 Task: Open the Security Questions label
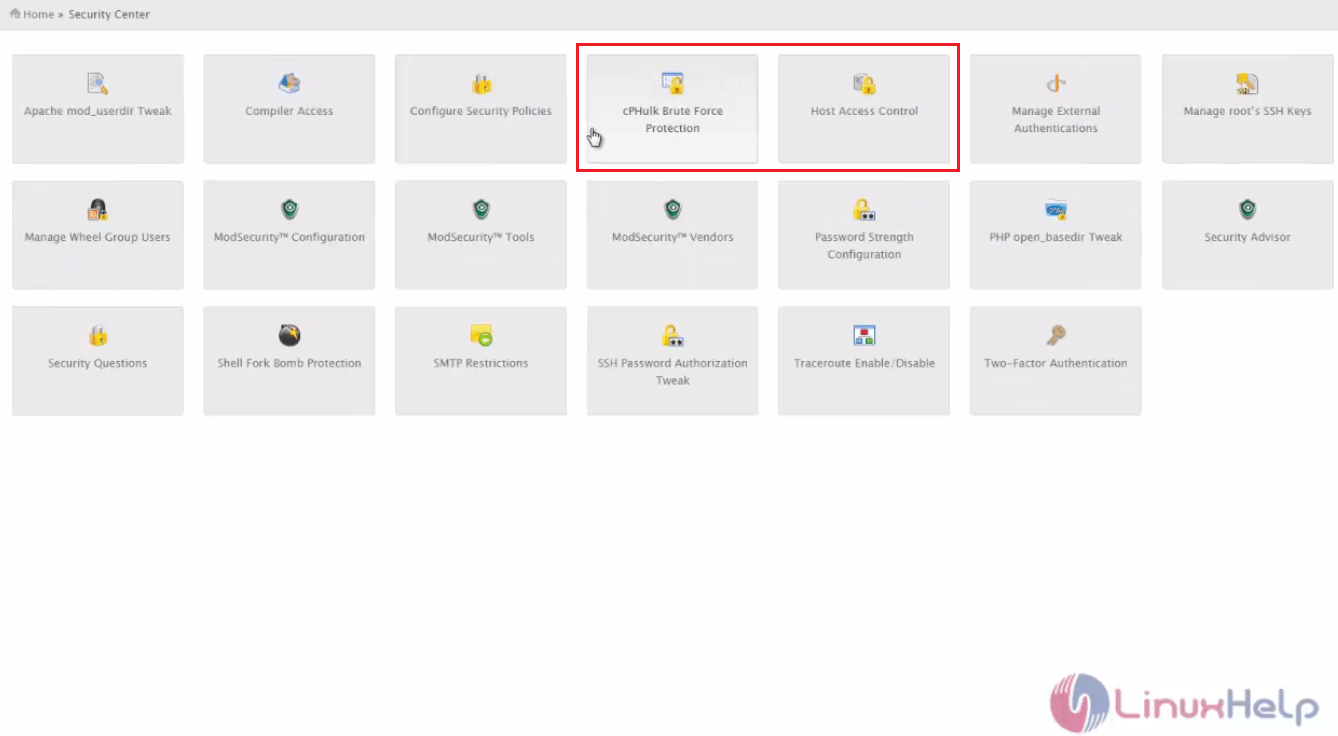coord(98,363)
